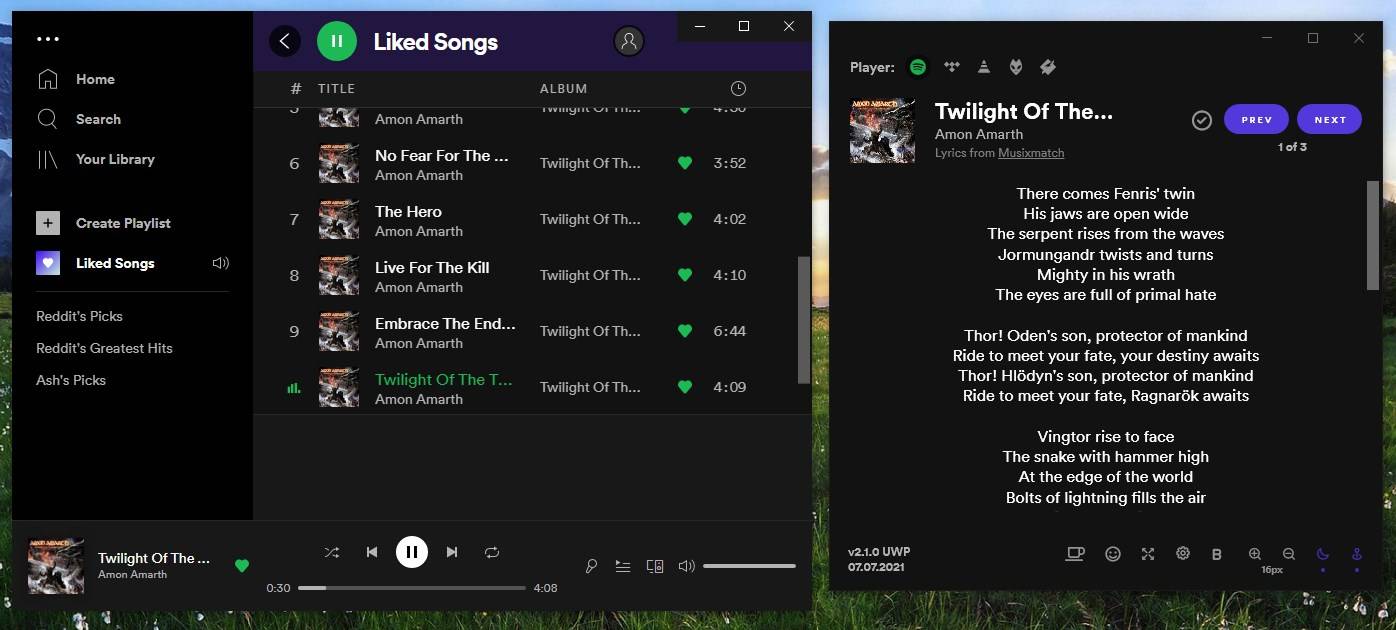Select The Hero song title

408,211
